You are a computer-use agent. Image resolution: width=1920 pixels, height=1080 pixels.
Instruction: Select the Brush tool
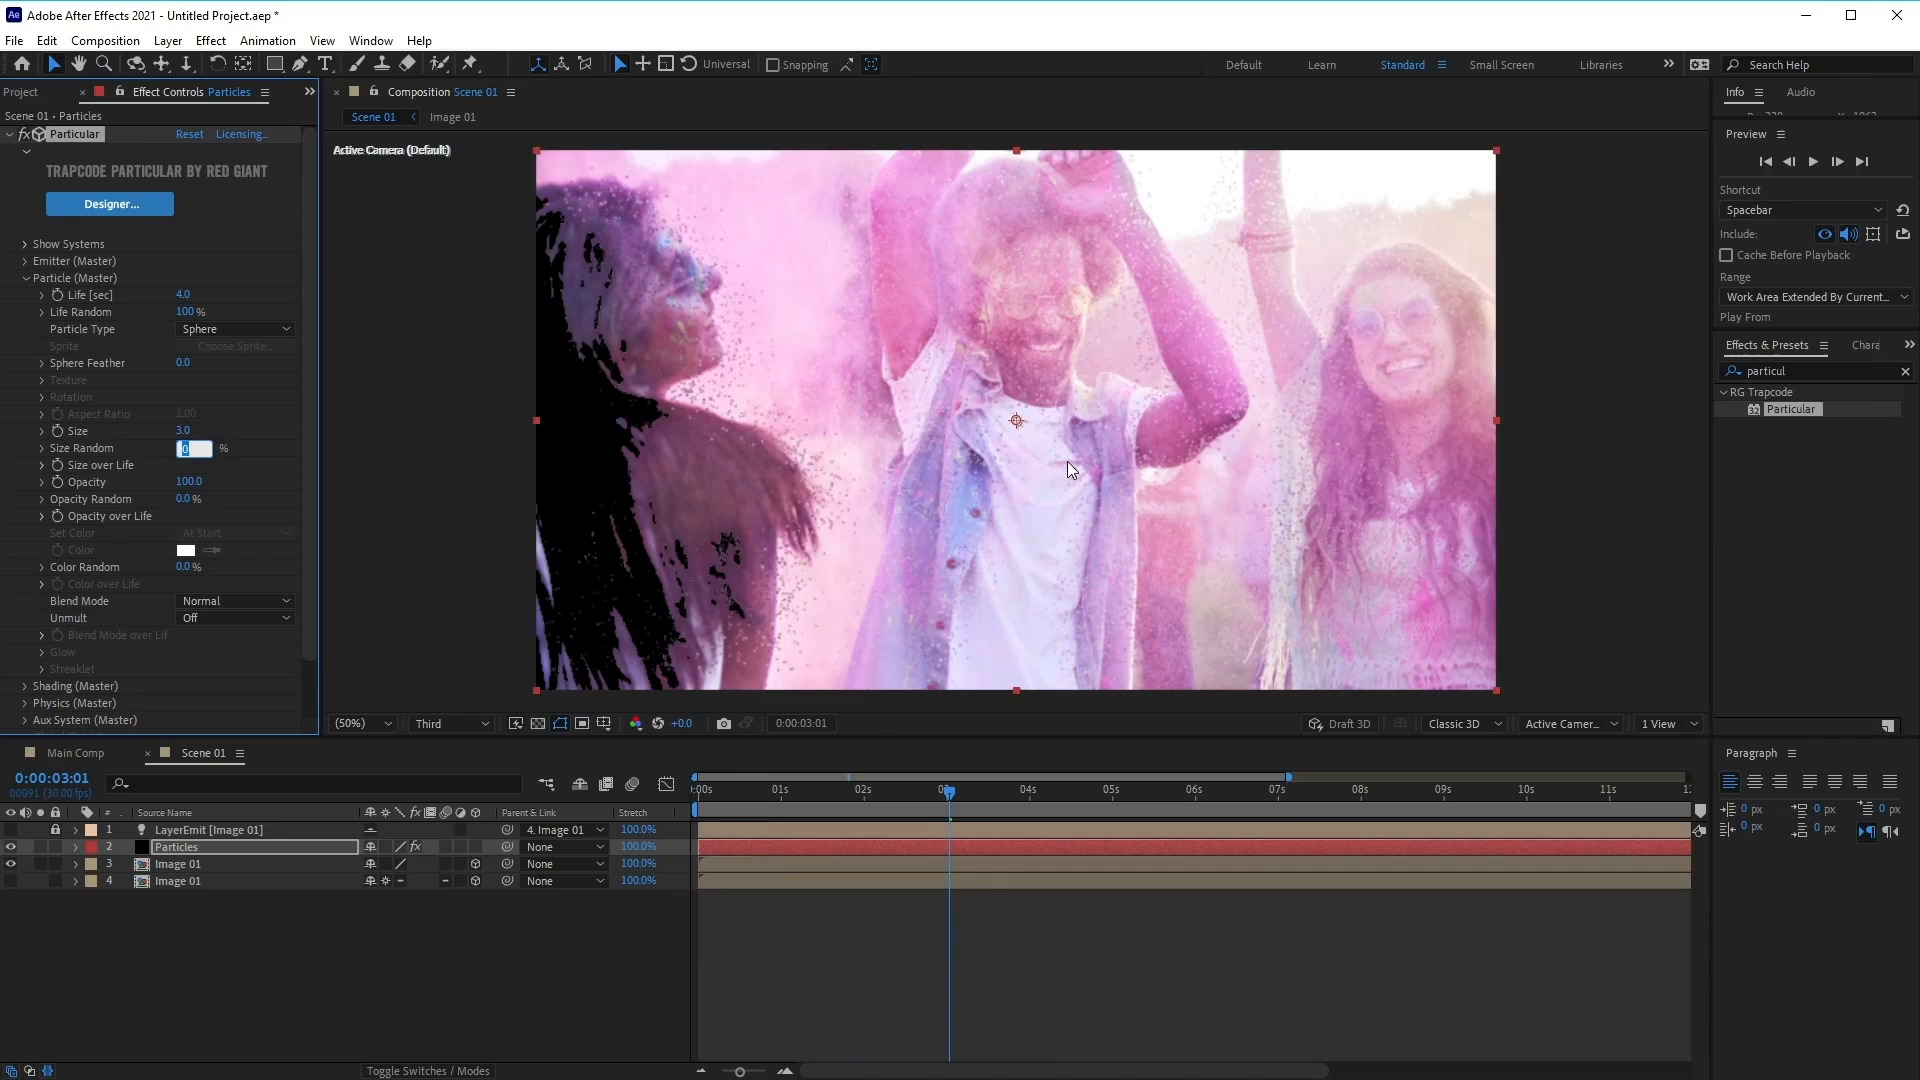[x=356, y=63]
